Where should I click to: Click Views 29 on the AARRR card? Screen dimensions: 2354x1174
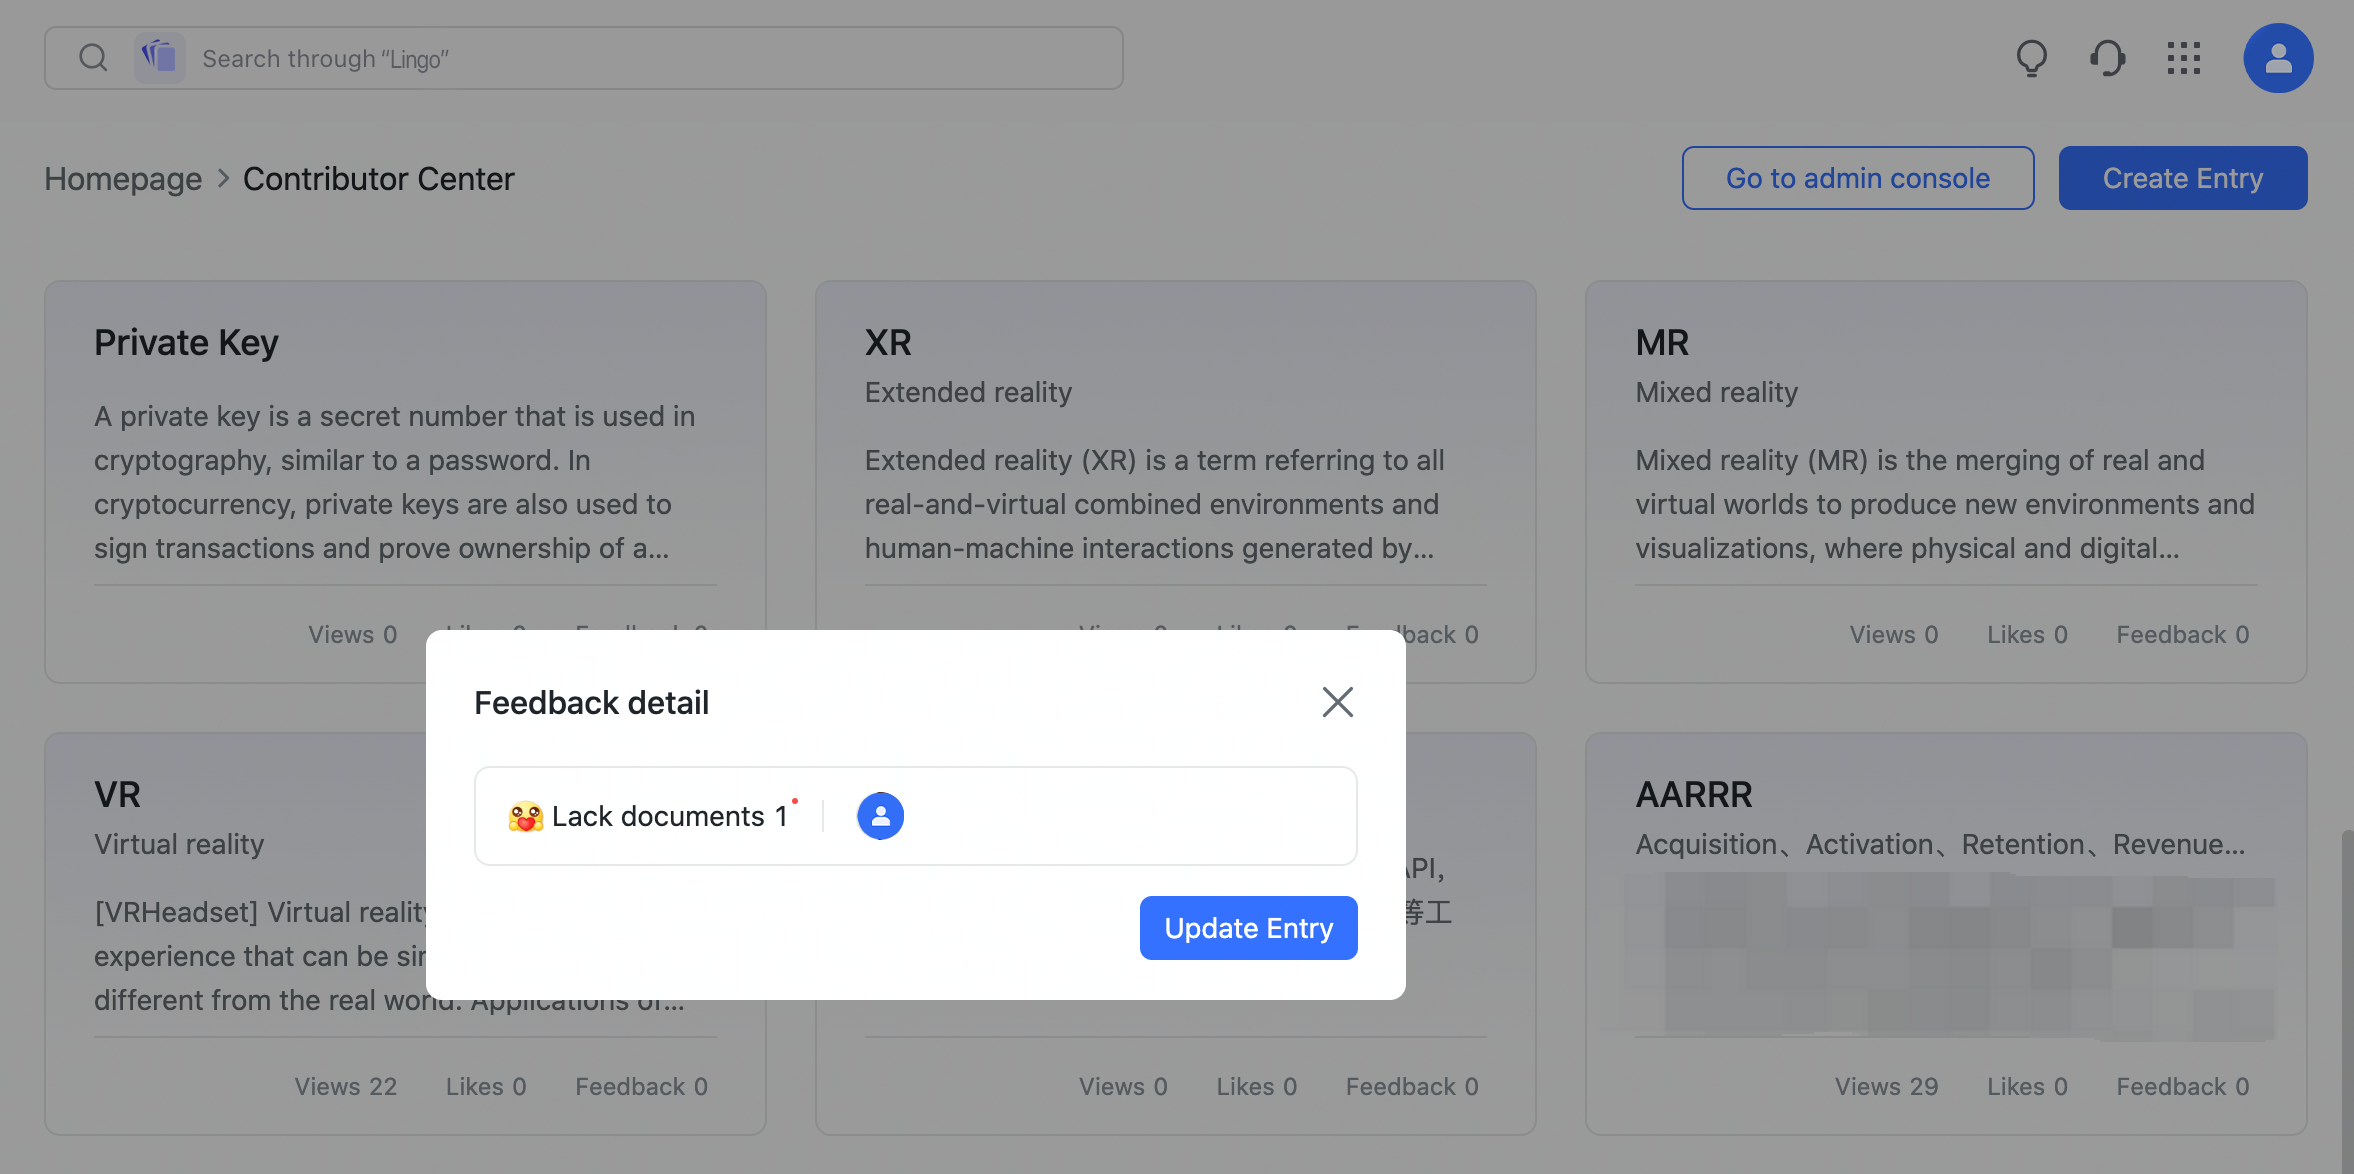[x=1884, y=1086]
